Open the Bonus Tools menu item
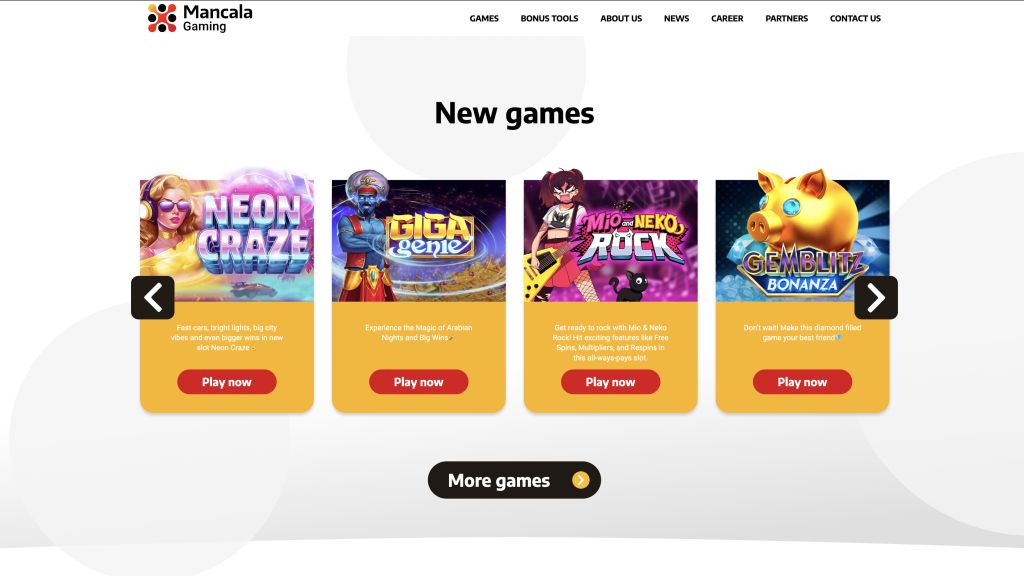 pyautogui.click(x=549, y=18)
